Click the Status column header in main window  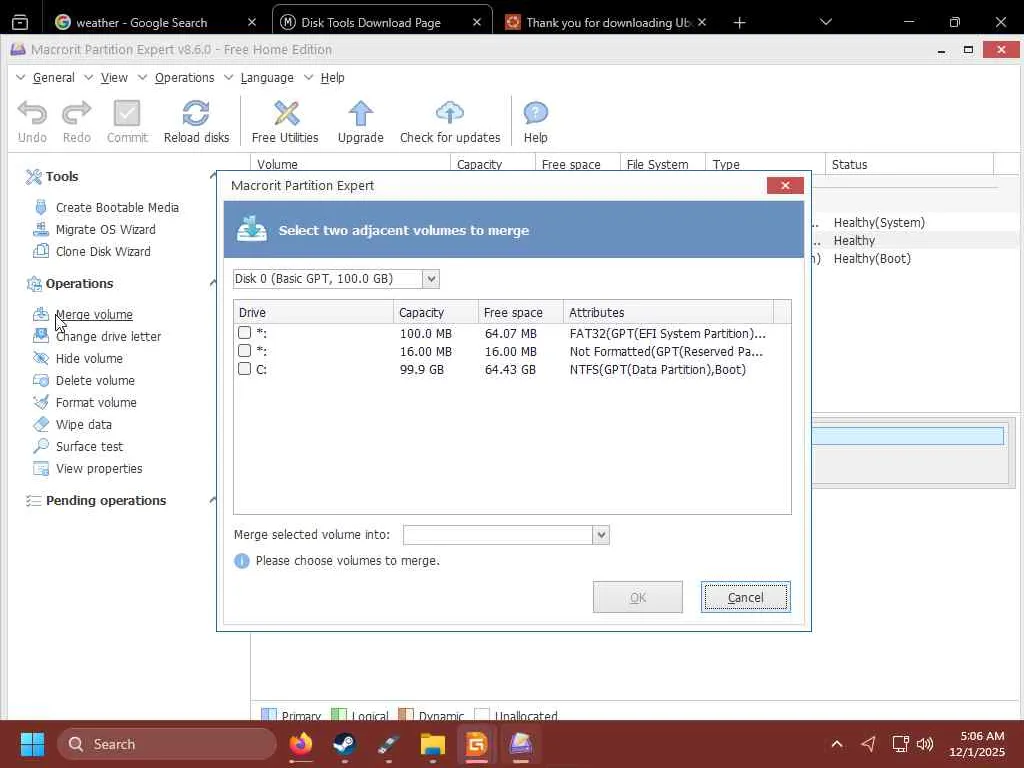[x=909, y=165]
